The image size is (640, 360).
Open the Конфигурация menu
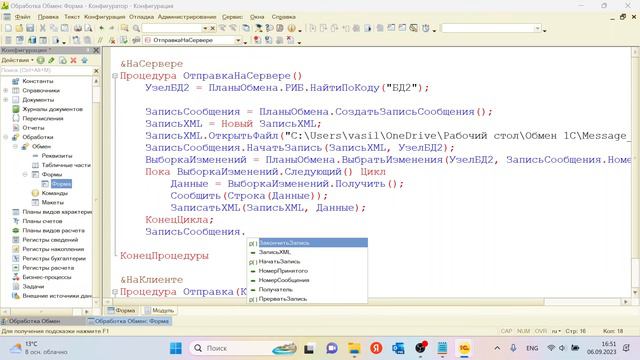tap(104, 17)
